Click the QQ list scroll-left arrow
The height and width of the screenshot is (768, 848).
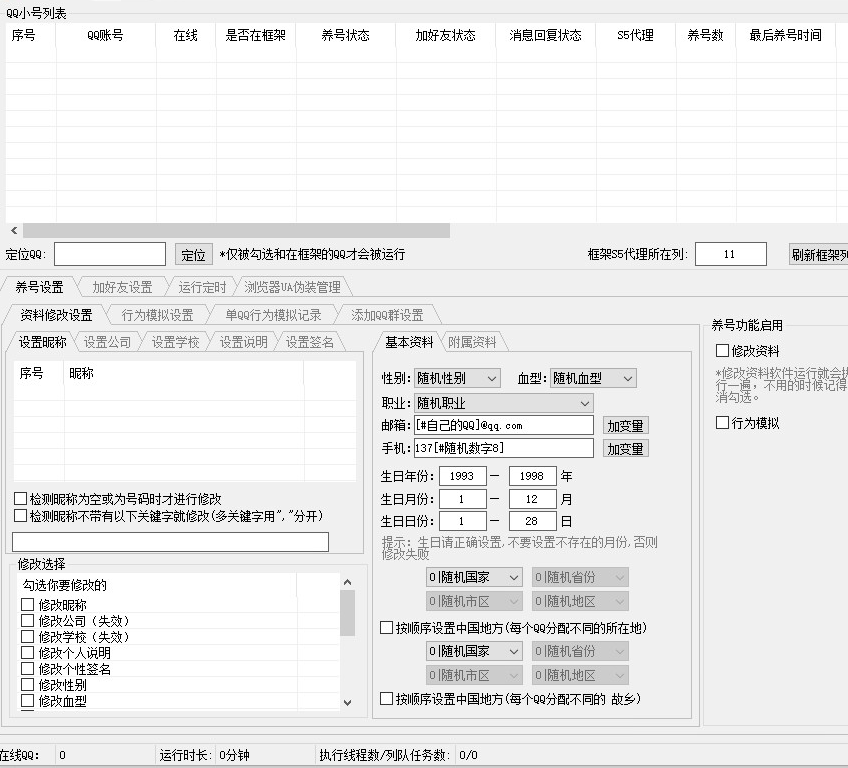[x=14, y=231]
